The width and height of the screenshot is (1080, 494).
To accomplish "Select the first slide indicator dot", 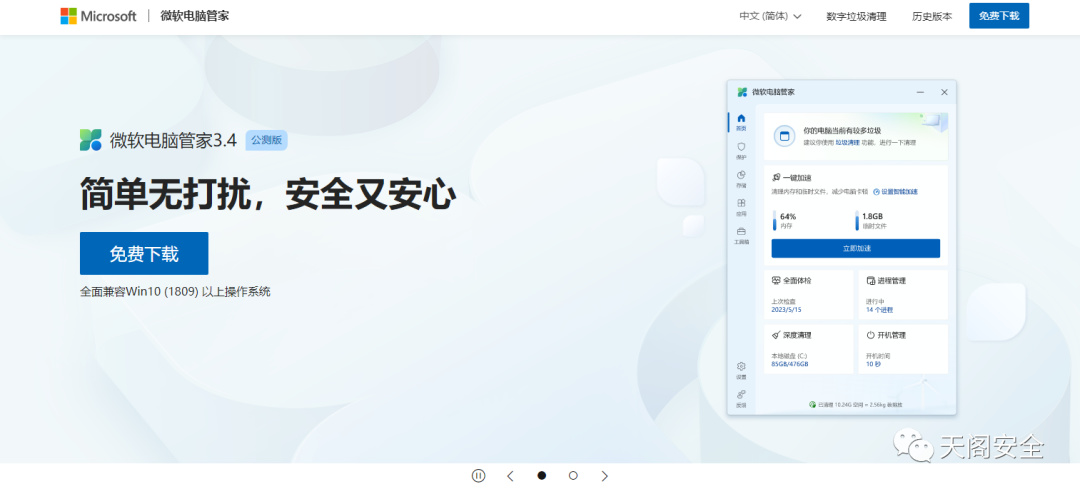I will click(542, 475).
